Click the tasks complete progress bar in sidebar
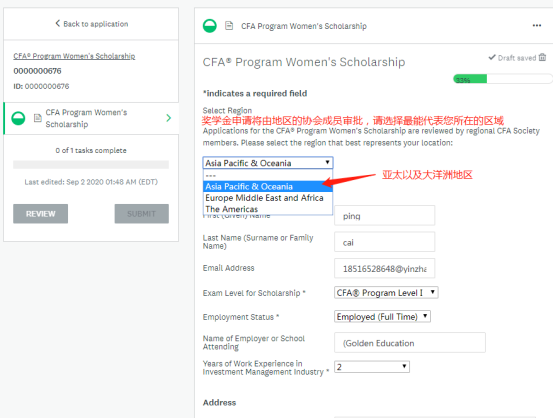Screen dimensions: 554x419 (91, 165)
